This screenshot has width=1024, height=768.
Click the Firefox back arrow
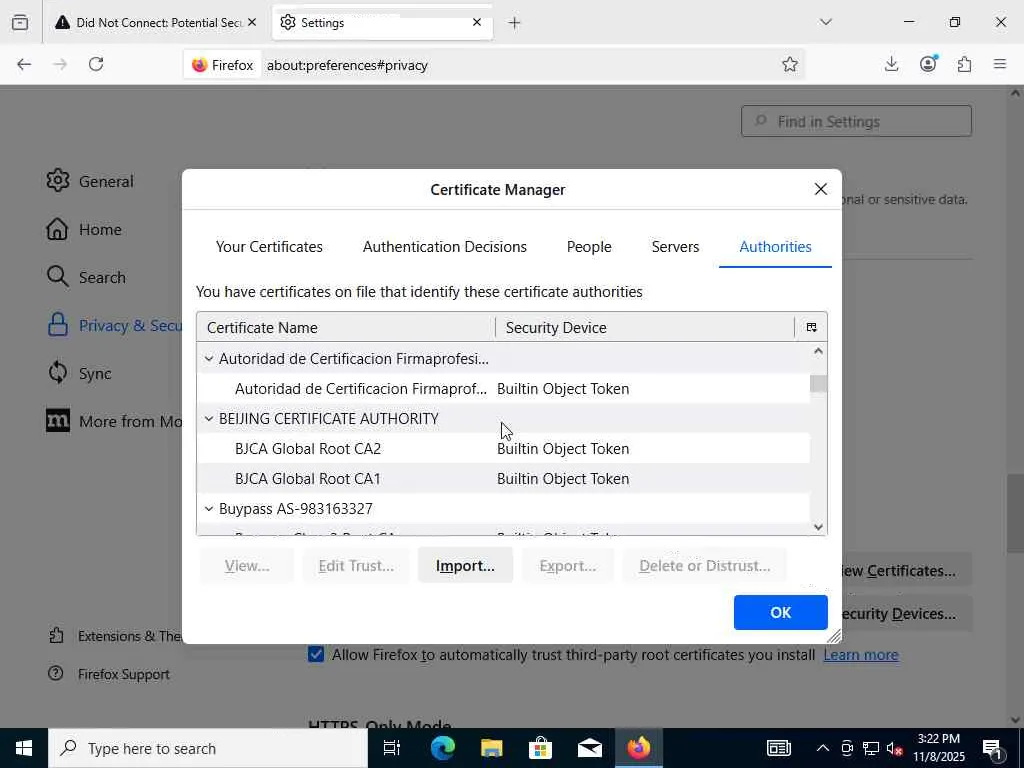point(24,64)
